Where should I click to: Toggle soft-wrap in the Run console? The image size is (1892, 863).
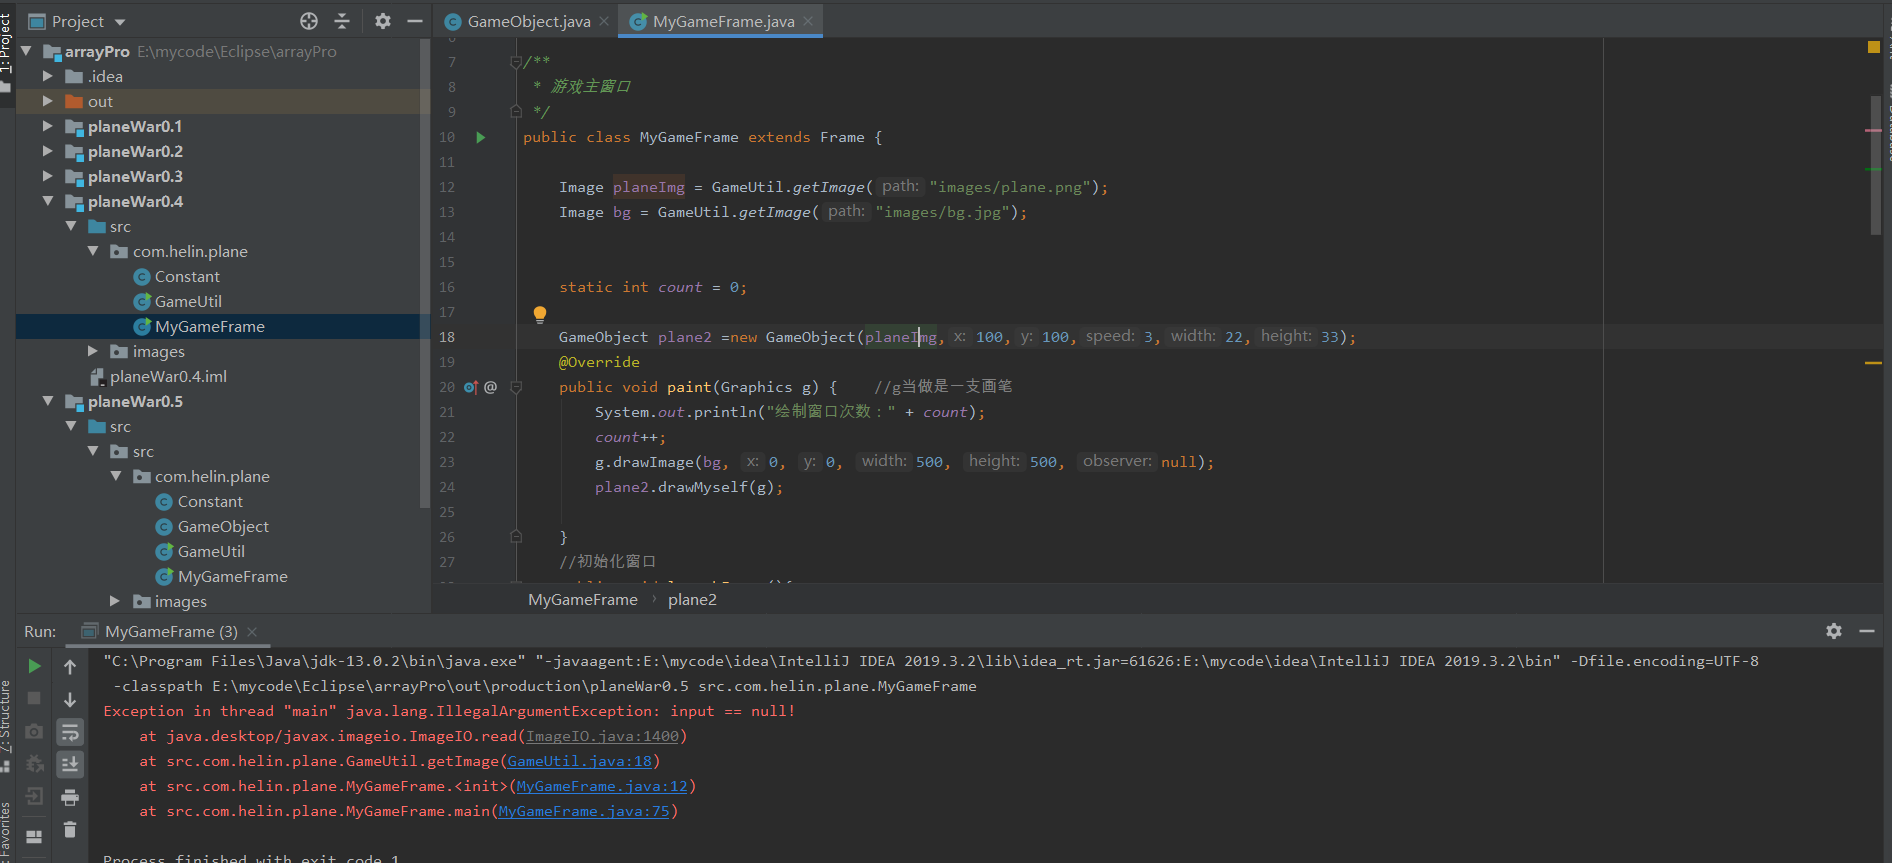pyautogui.click(x=70, y=732)
